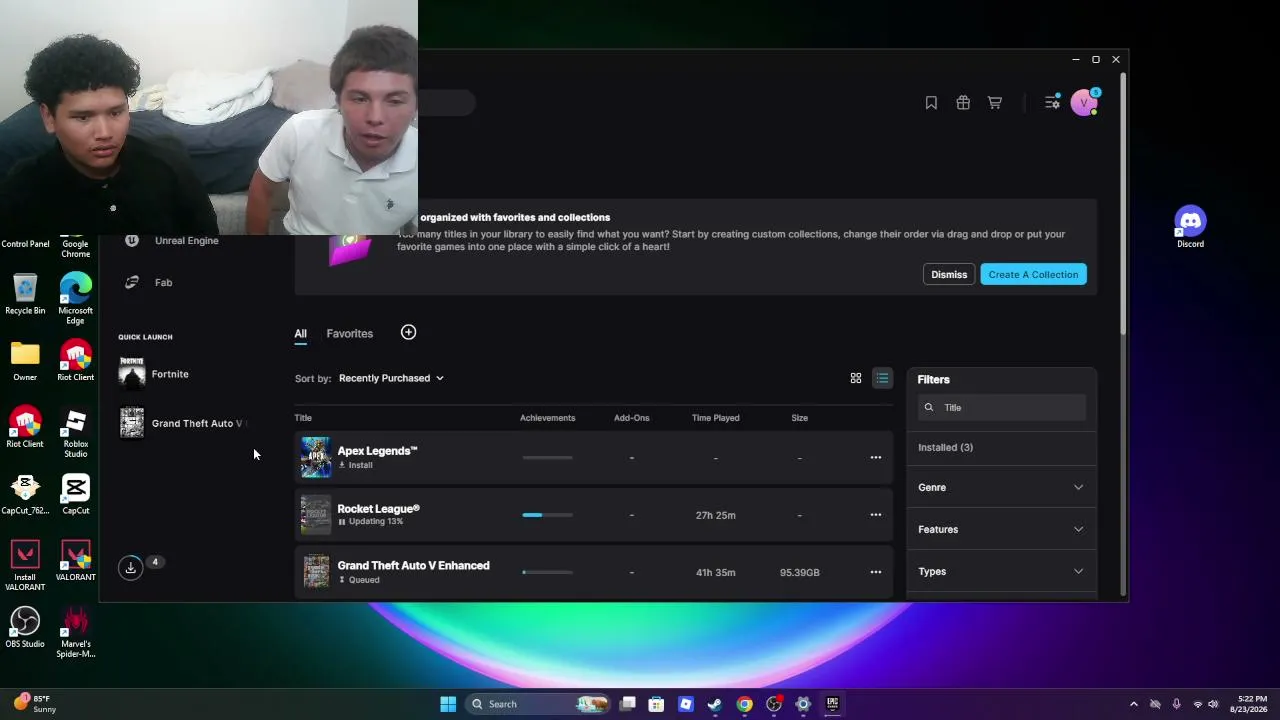
Task: Click the Rocket League achievements progress bar
Action: [547, 515]
